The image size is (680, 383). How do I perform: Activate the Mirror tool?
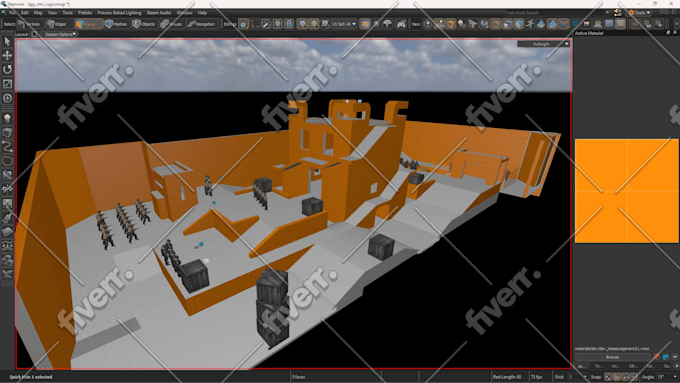(x=7, y=189)
